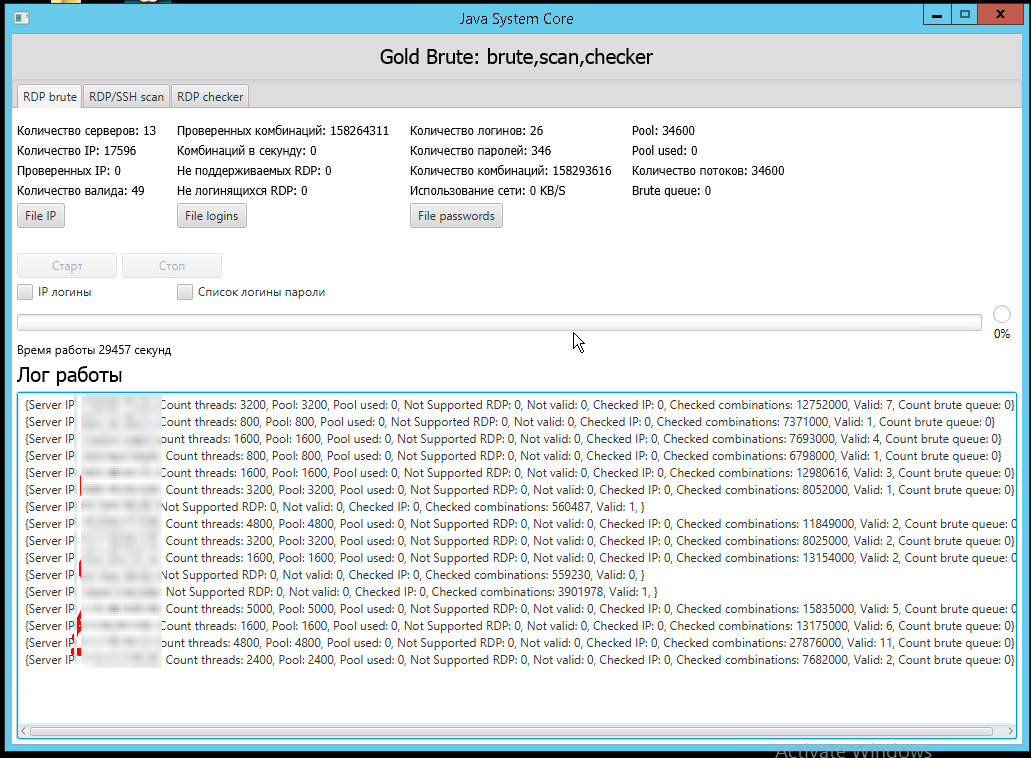Click the circular progress indicator above 0%
The width and height of the screenshot is (1031, 758).
[x=1001, y=314]
